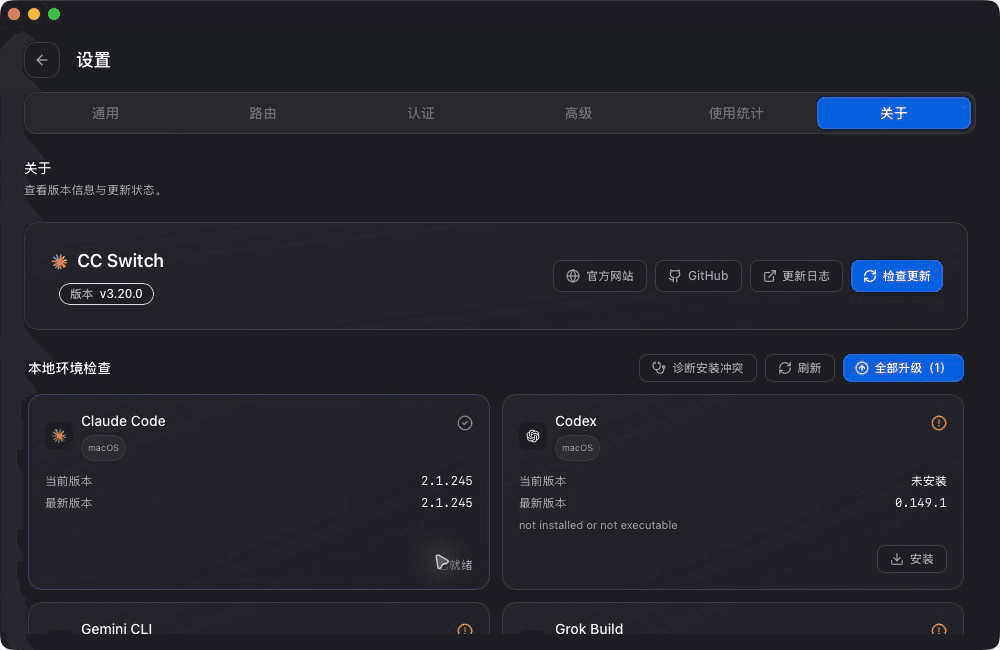Viewport: 1000px width, 650px height.
Task: Click the 本地环境检查 heading
Action: tap(70, 368)
